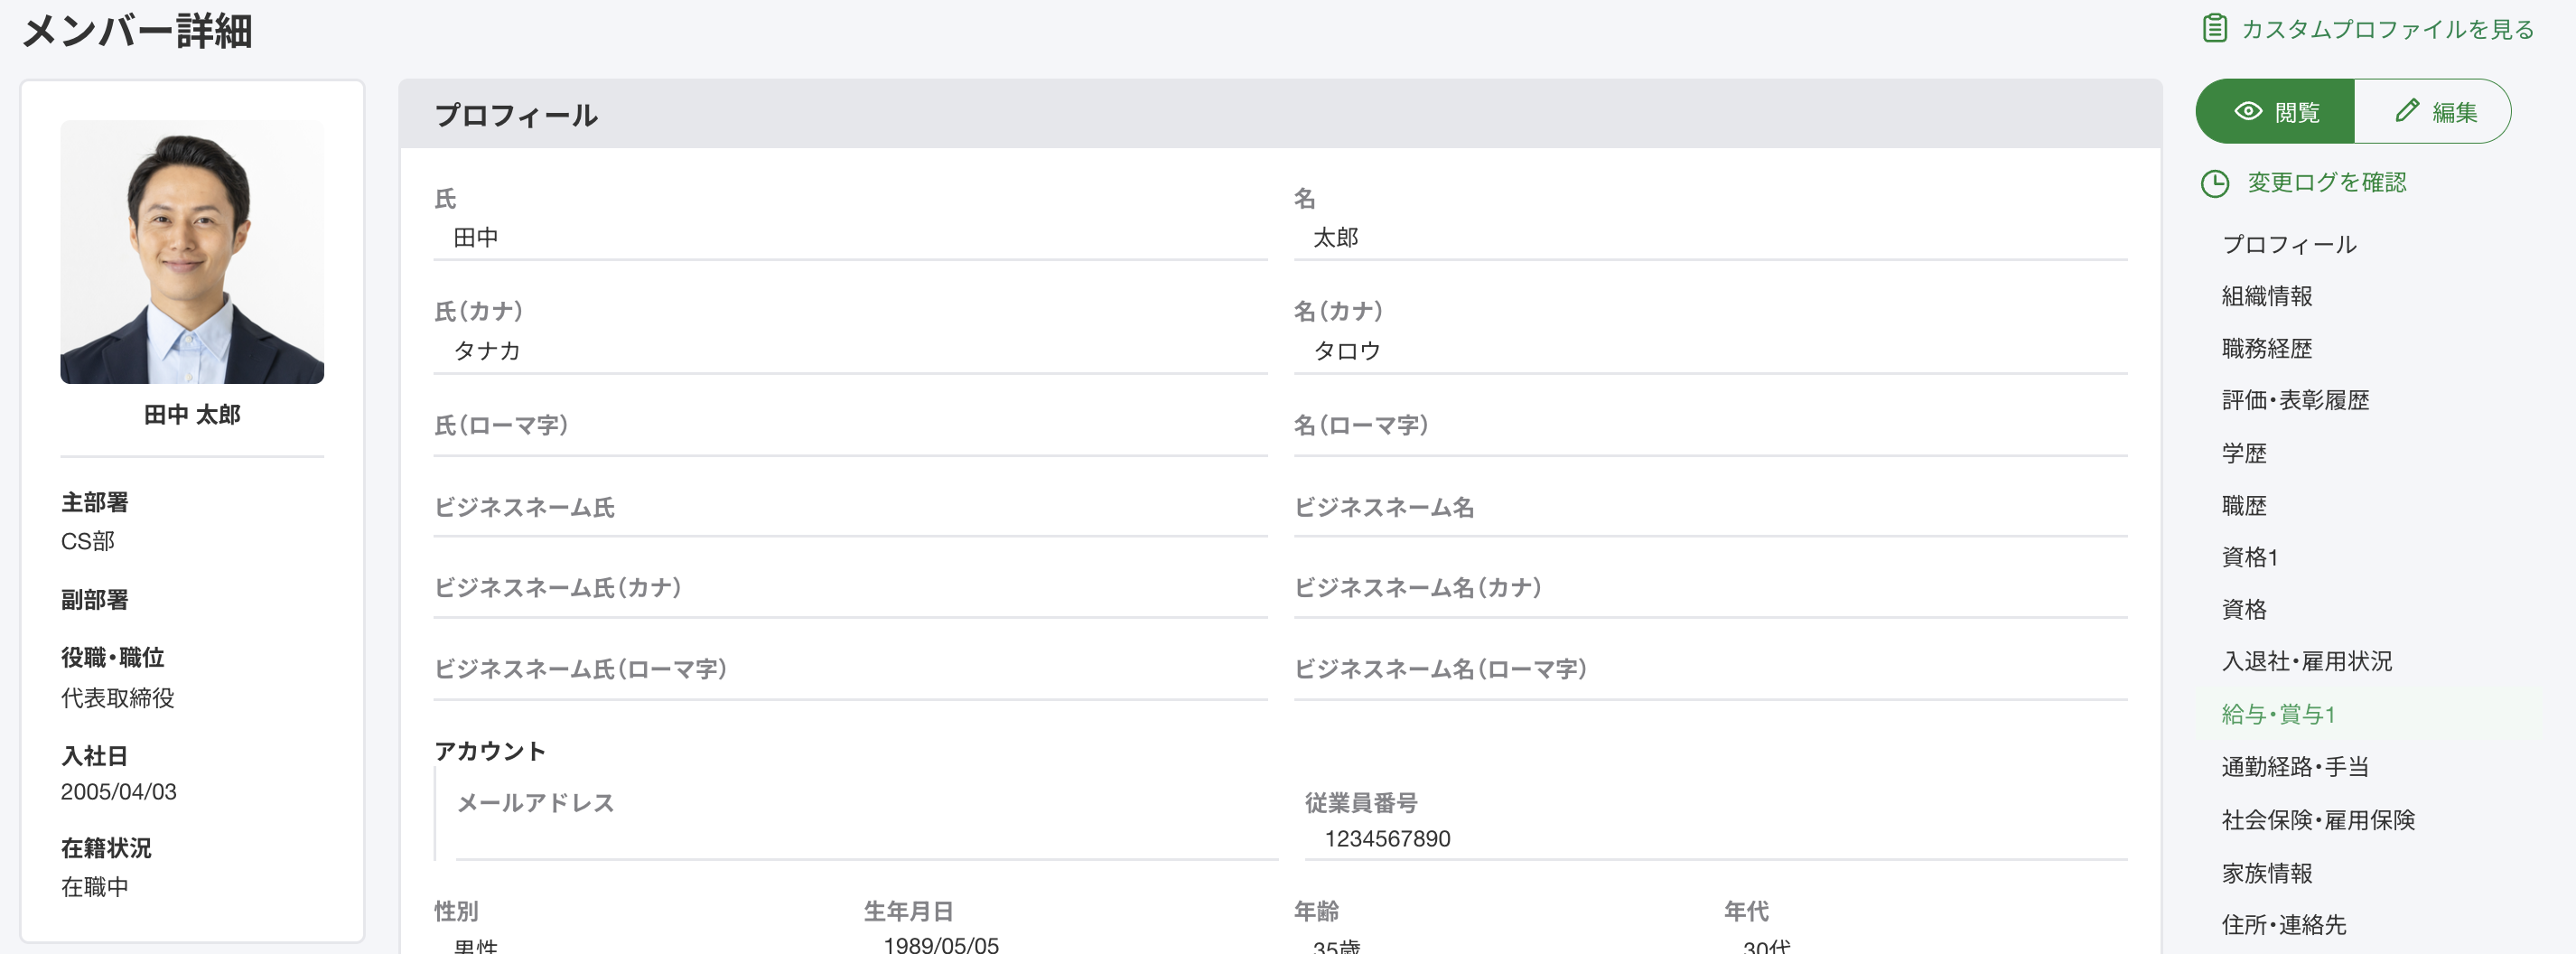Screen dimensions: 2576x954
Task: Click the eye icon on the 閲覧 button
Action: [2245, 111]
